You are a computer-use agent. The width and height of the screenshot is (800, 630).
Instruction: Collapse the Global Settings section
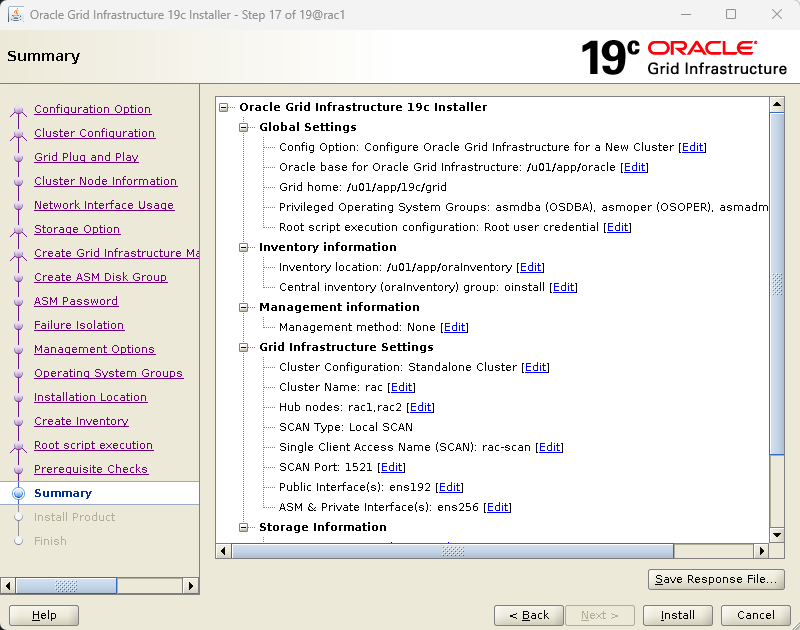(243, 127)
